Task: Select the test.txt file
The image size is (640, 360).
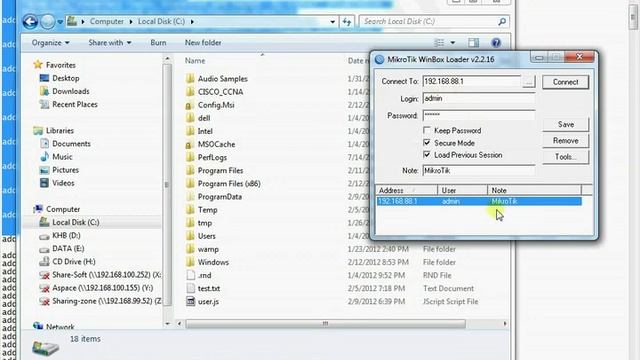Action: 209,288
